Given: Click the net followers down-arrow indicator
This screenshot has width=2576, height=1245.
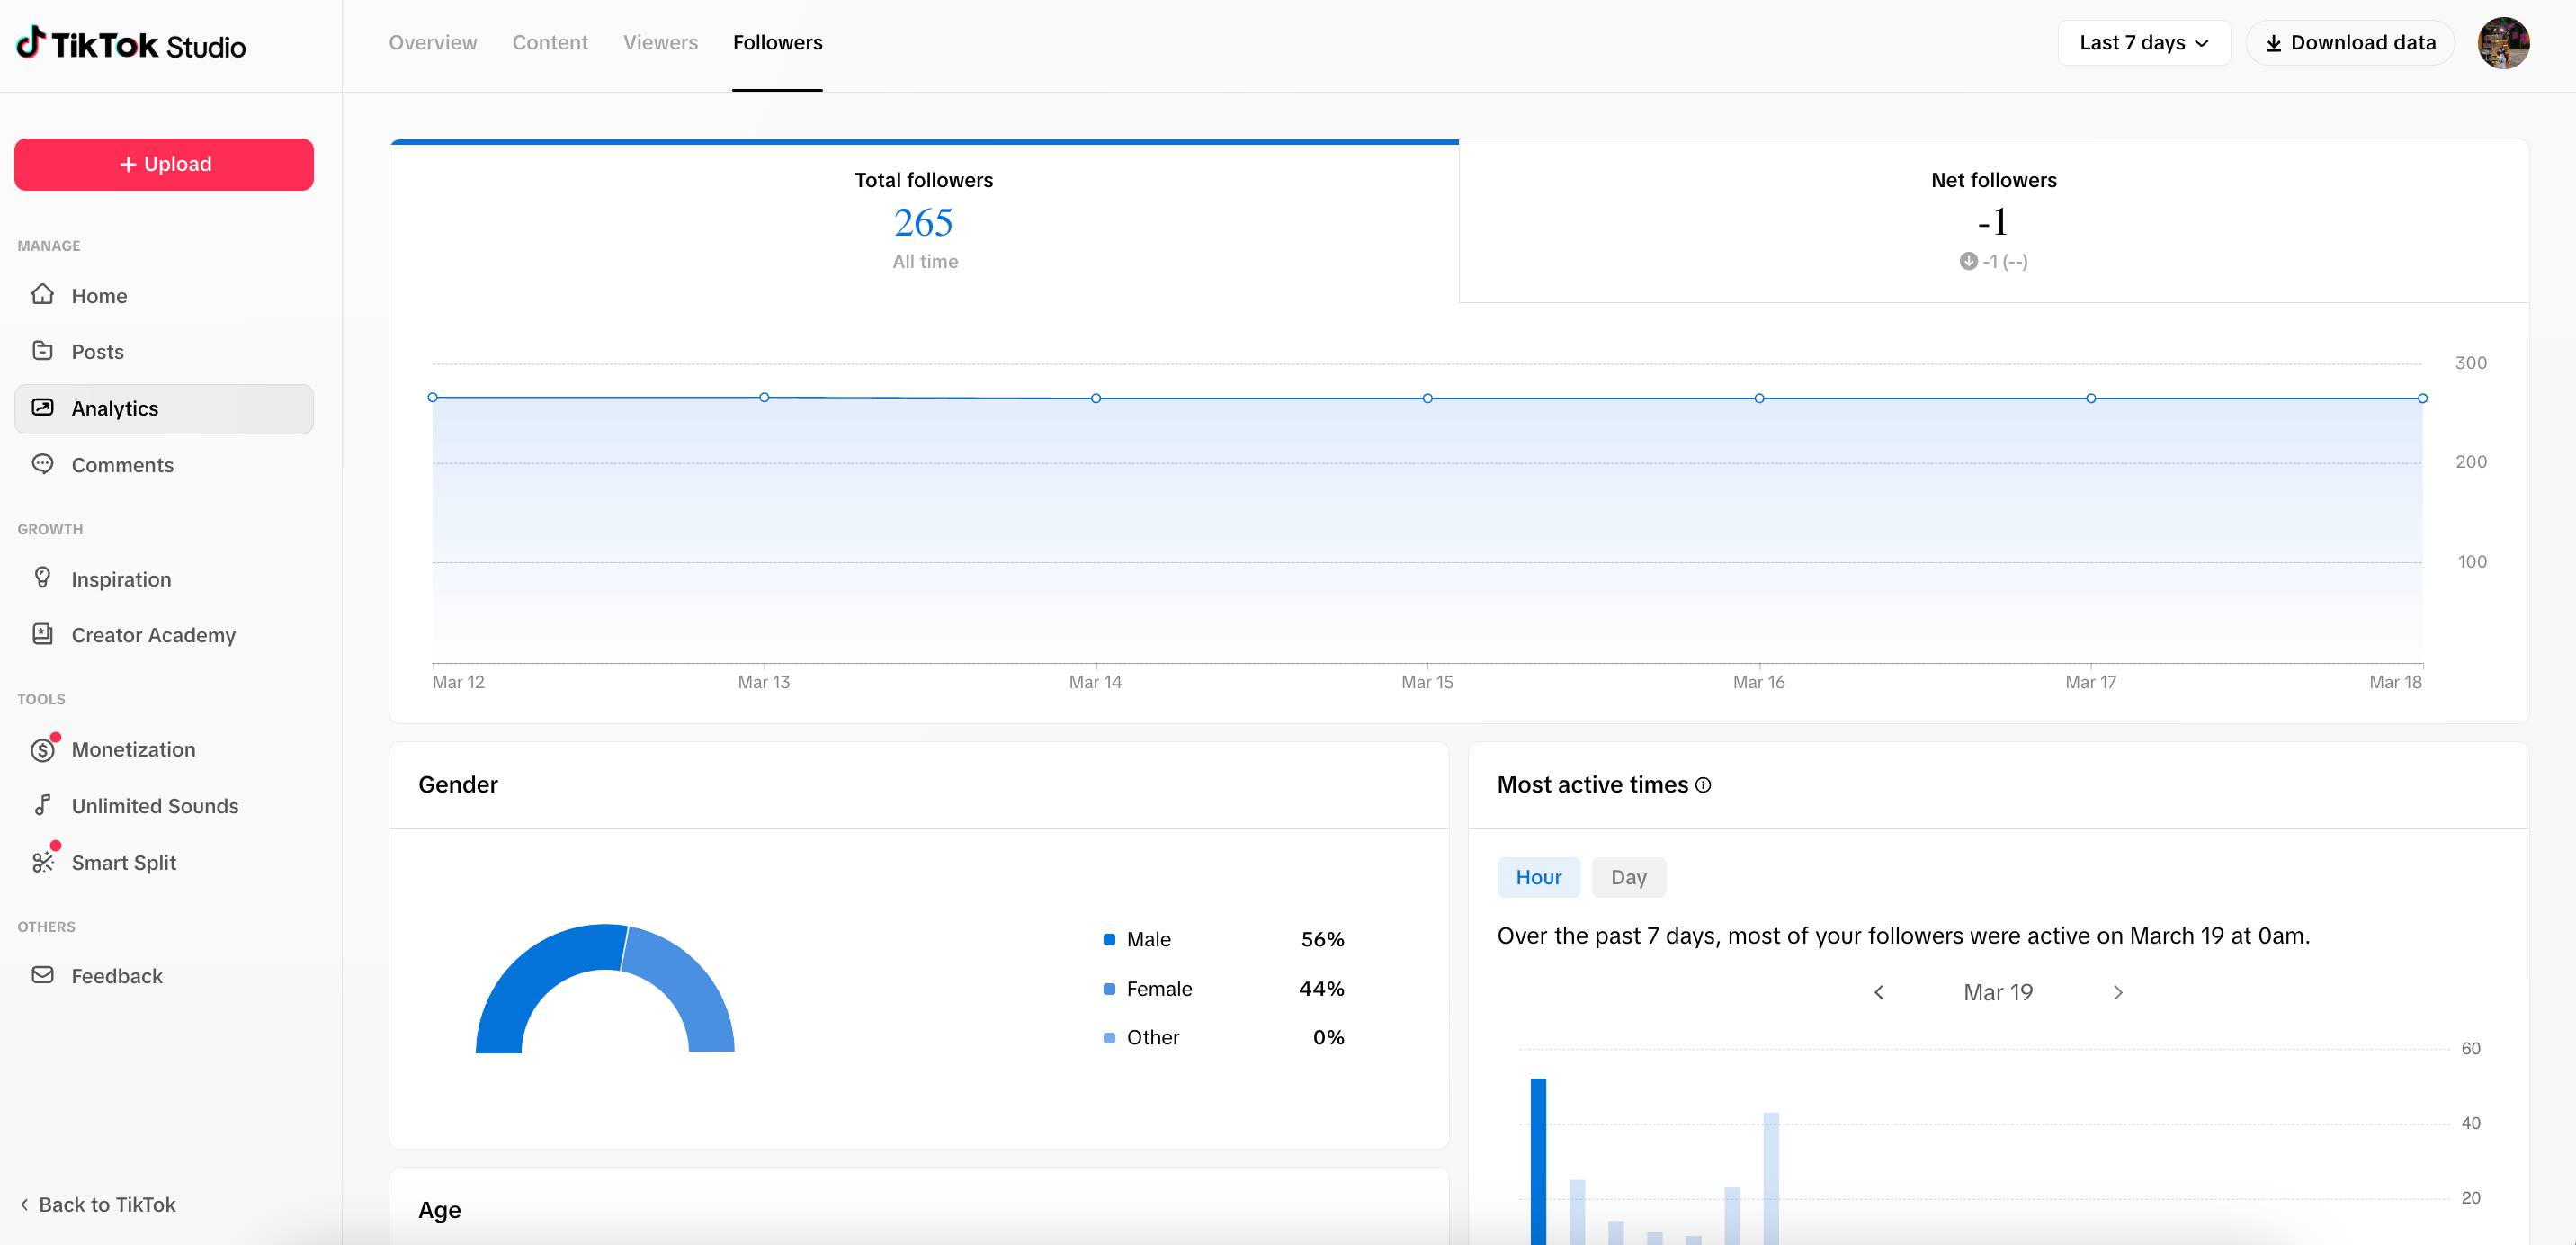Looking at the screenshot, I should tap(1968, 261).
